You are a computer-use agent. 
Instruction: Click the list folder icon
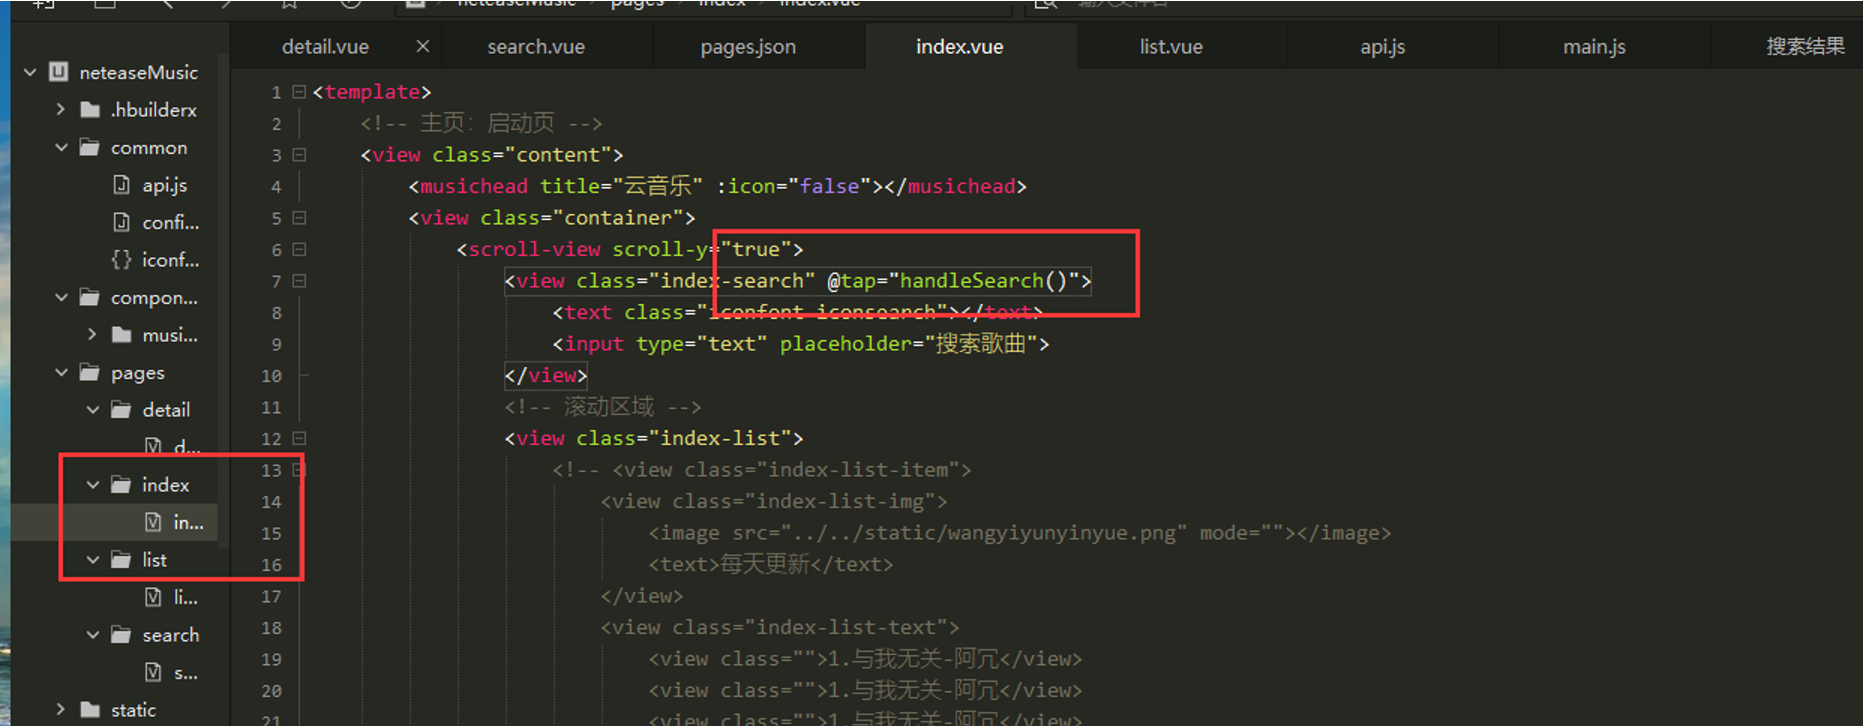click(x=122, y=560)
